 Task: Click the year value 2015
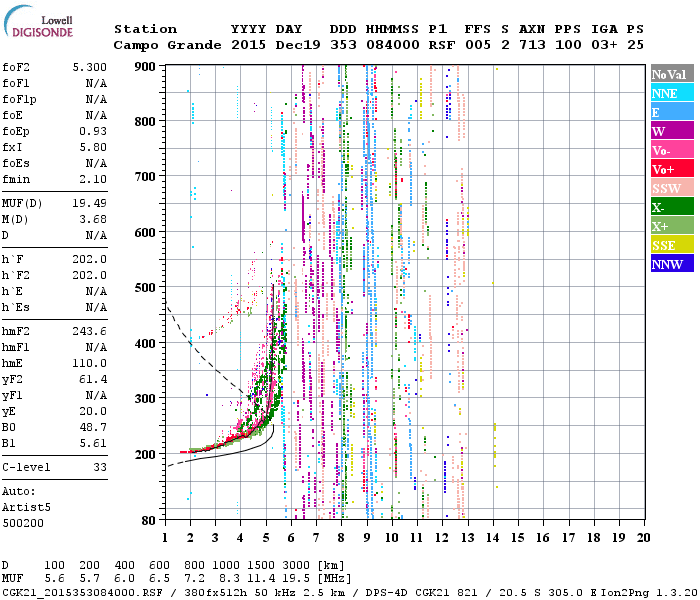point(248,45)
